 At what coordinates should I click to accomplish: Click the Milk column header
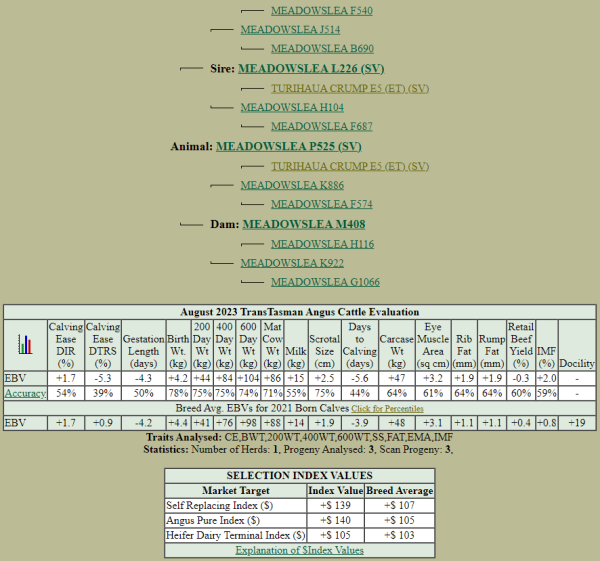pyautogui.click(x=296, y=345)
